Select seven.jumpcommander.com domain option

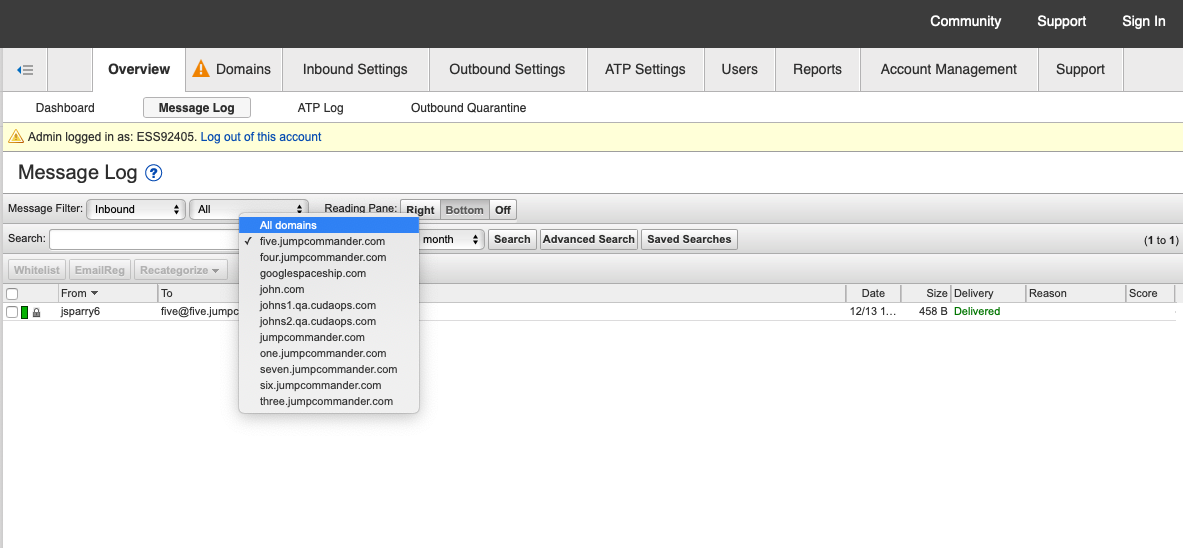point(329,369)
